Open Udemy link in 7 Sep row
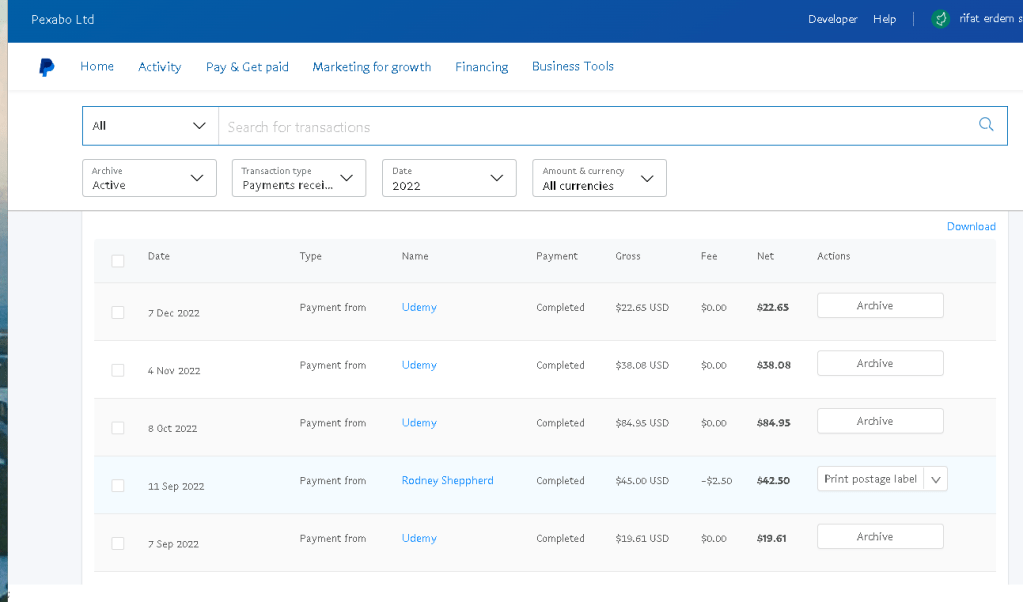Image resolution: width=1023 pixels, height=602 pixels. 419,538
